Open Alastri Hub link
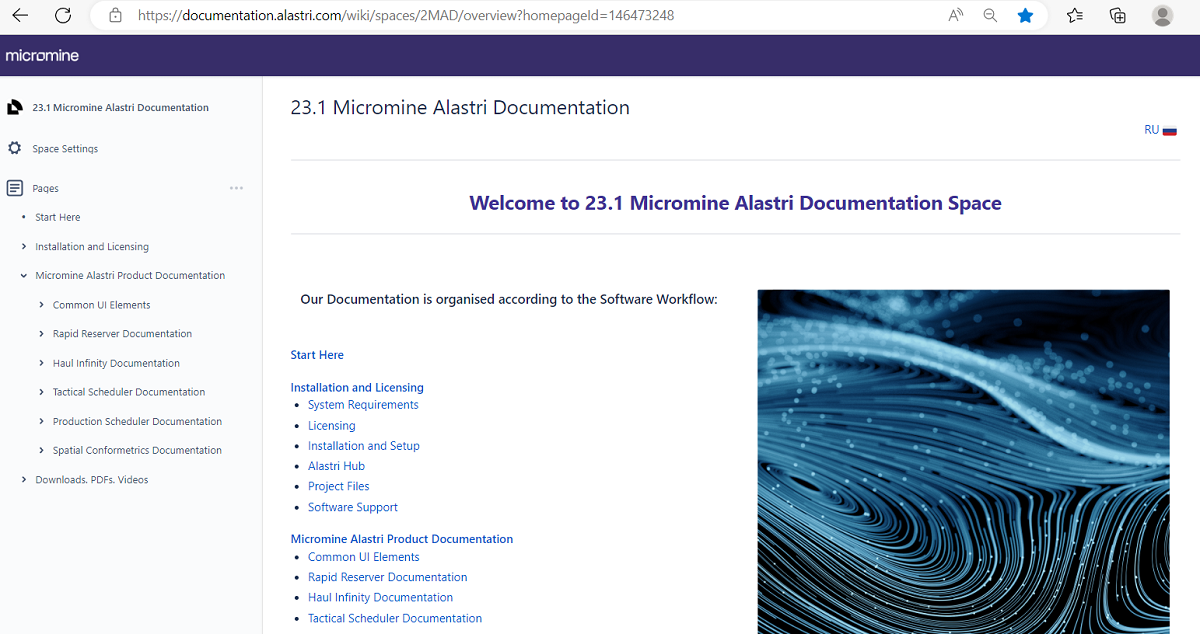This screenshot has height=634, width=1200. pos(336,466)
